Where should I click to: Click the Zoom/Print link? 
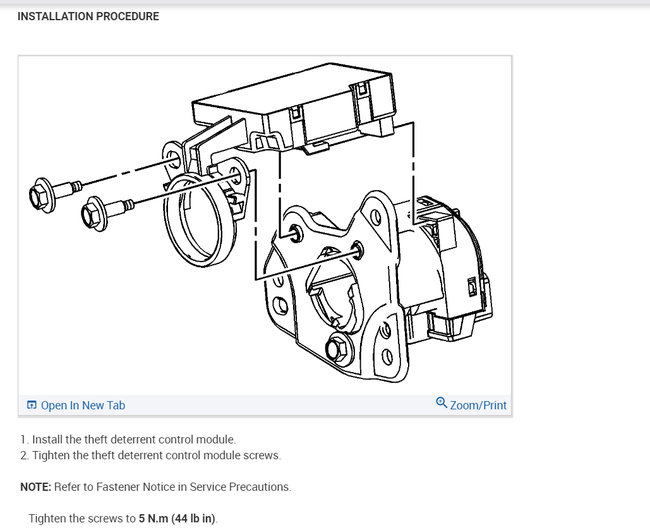471,404
